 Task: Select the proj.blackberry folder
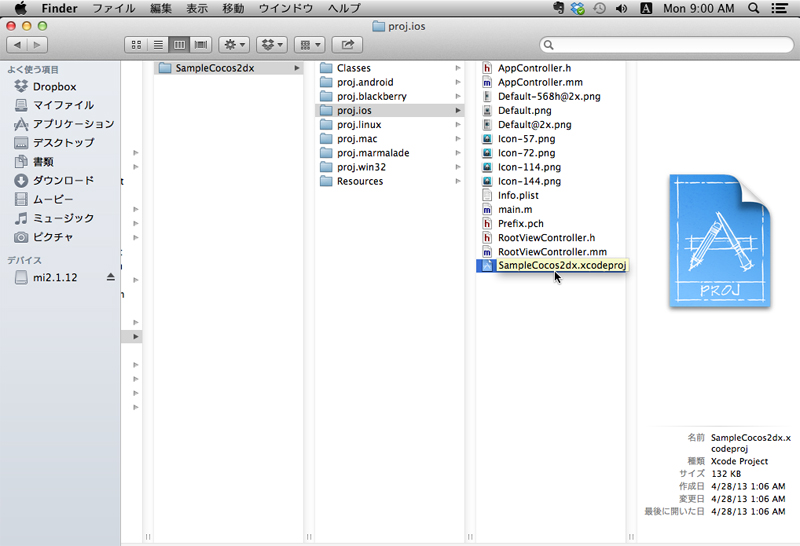[x=389, y=96]
